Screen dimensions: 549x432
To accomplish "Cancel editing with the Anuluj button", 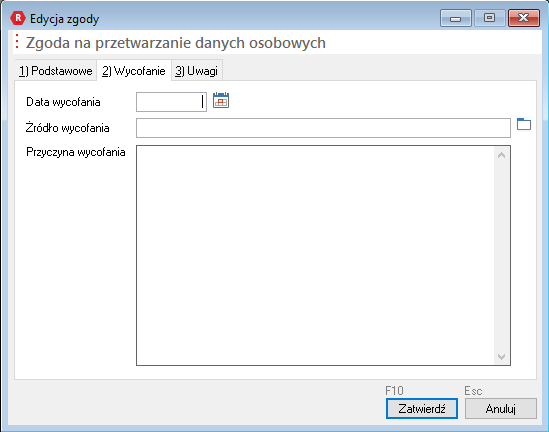I will pos(501,408).
